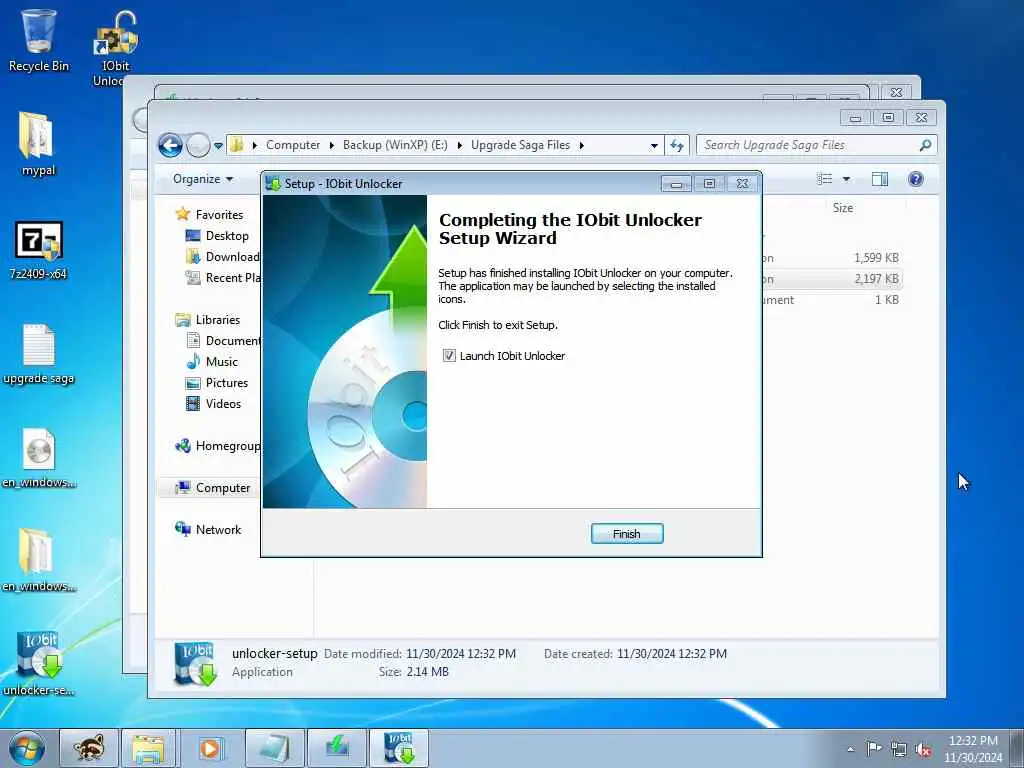Image resolution: width=1024 pixels, height=768 pixels.
Task: Click the 2,197 KB file size cell
Action: coord(876,279)
